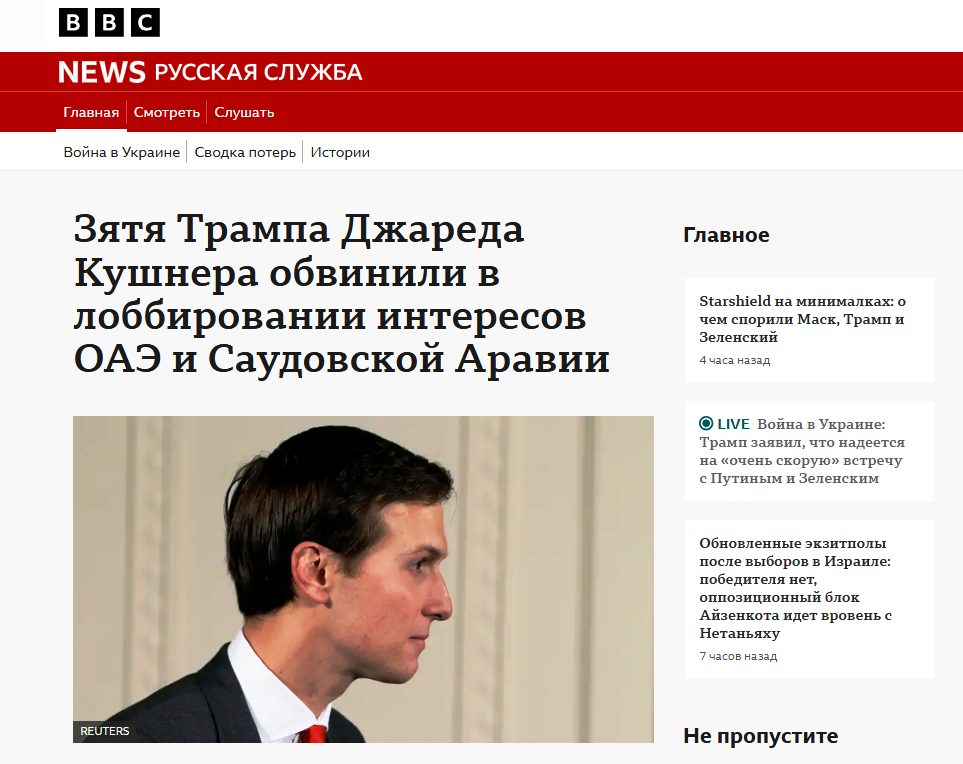Open Сводка потерь section

point(245,152)
